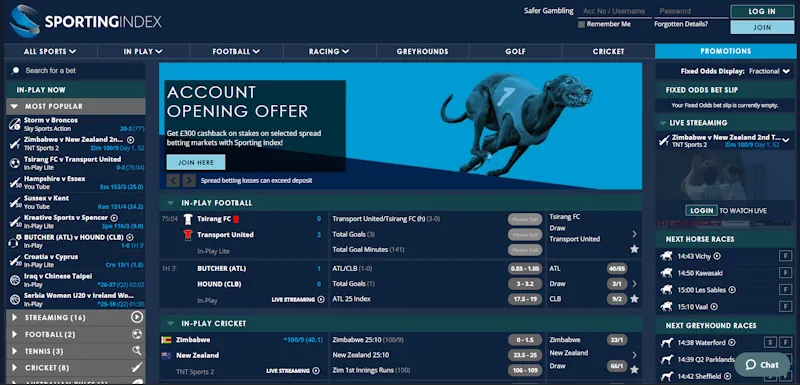Click the basketball icon beside Iraq v Chinese Taipei
Viewport: 800px width, 385px height.
15,280
